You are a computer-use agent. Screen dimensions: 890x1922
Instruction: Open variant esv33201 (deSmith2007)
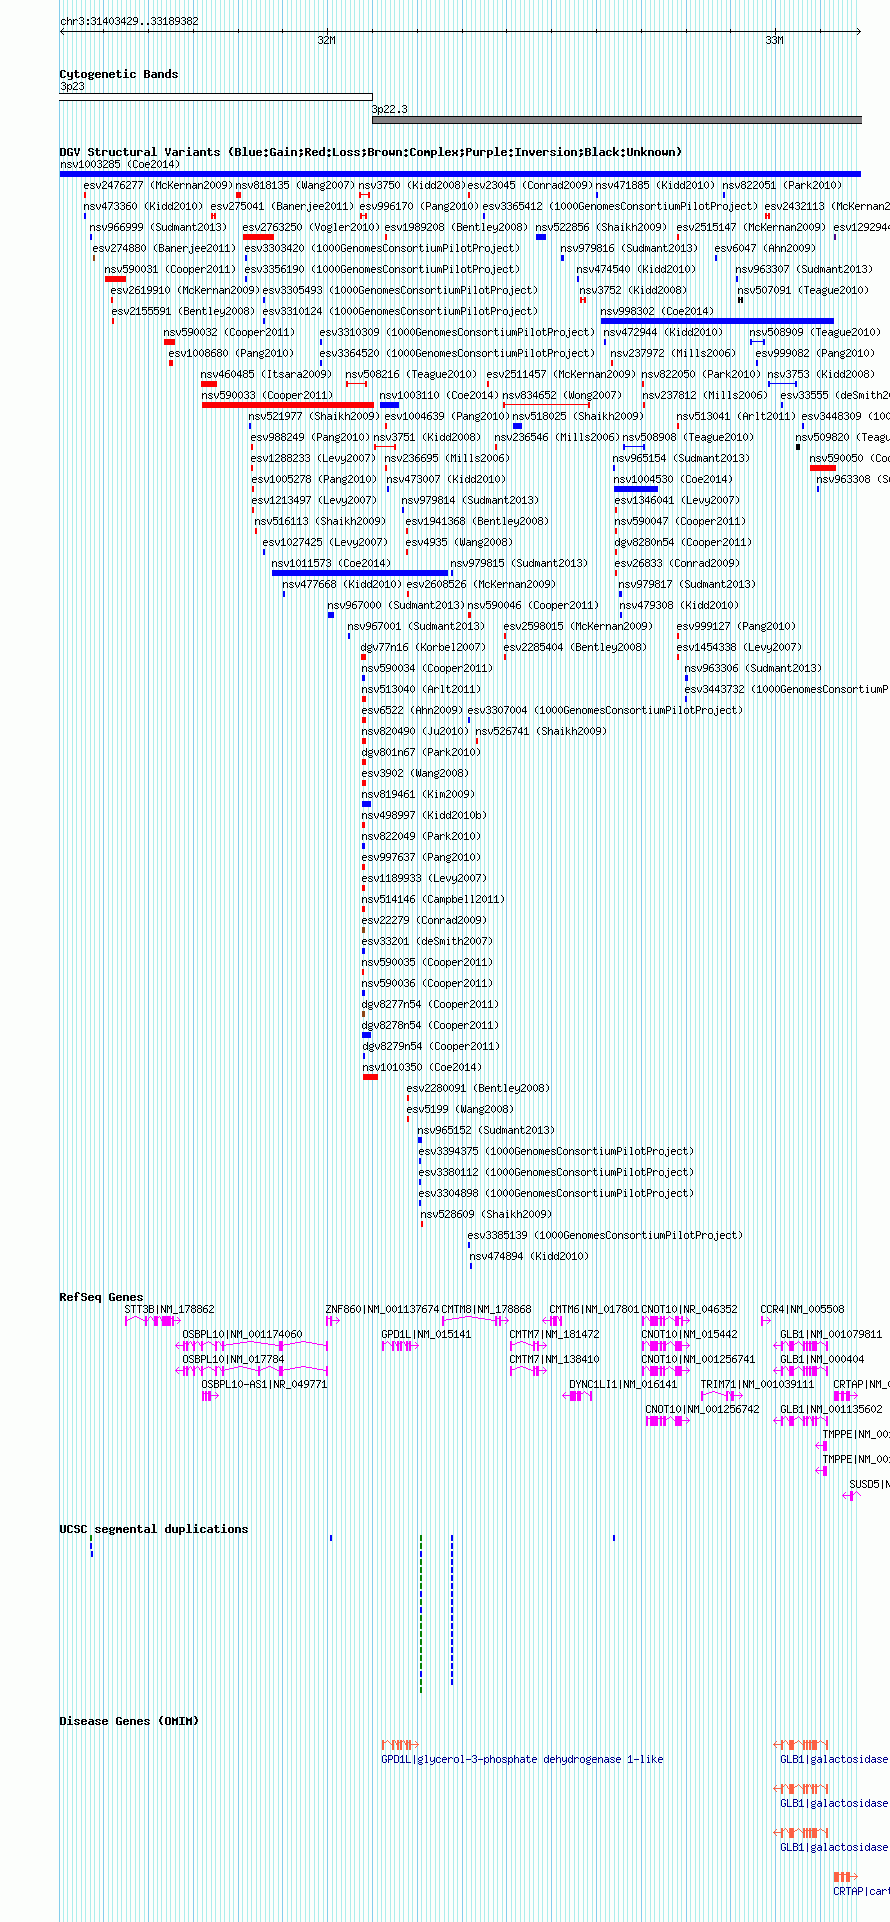[427, 941]
